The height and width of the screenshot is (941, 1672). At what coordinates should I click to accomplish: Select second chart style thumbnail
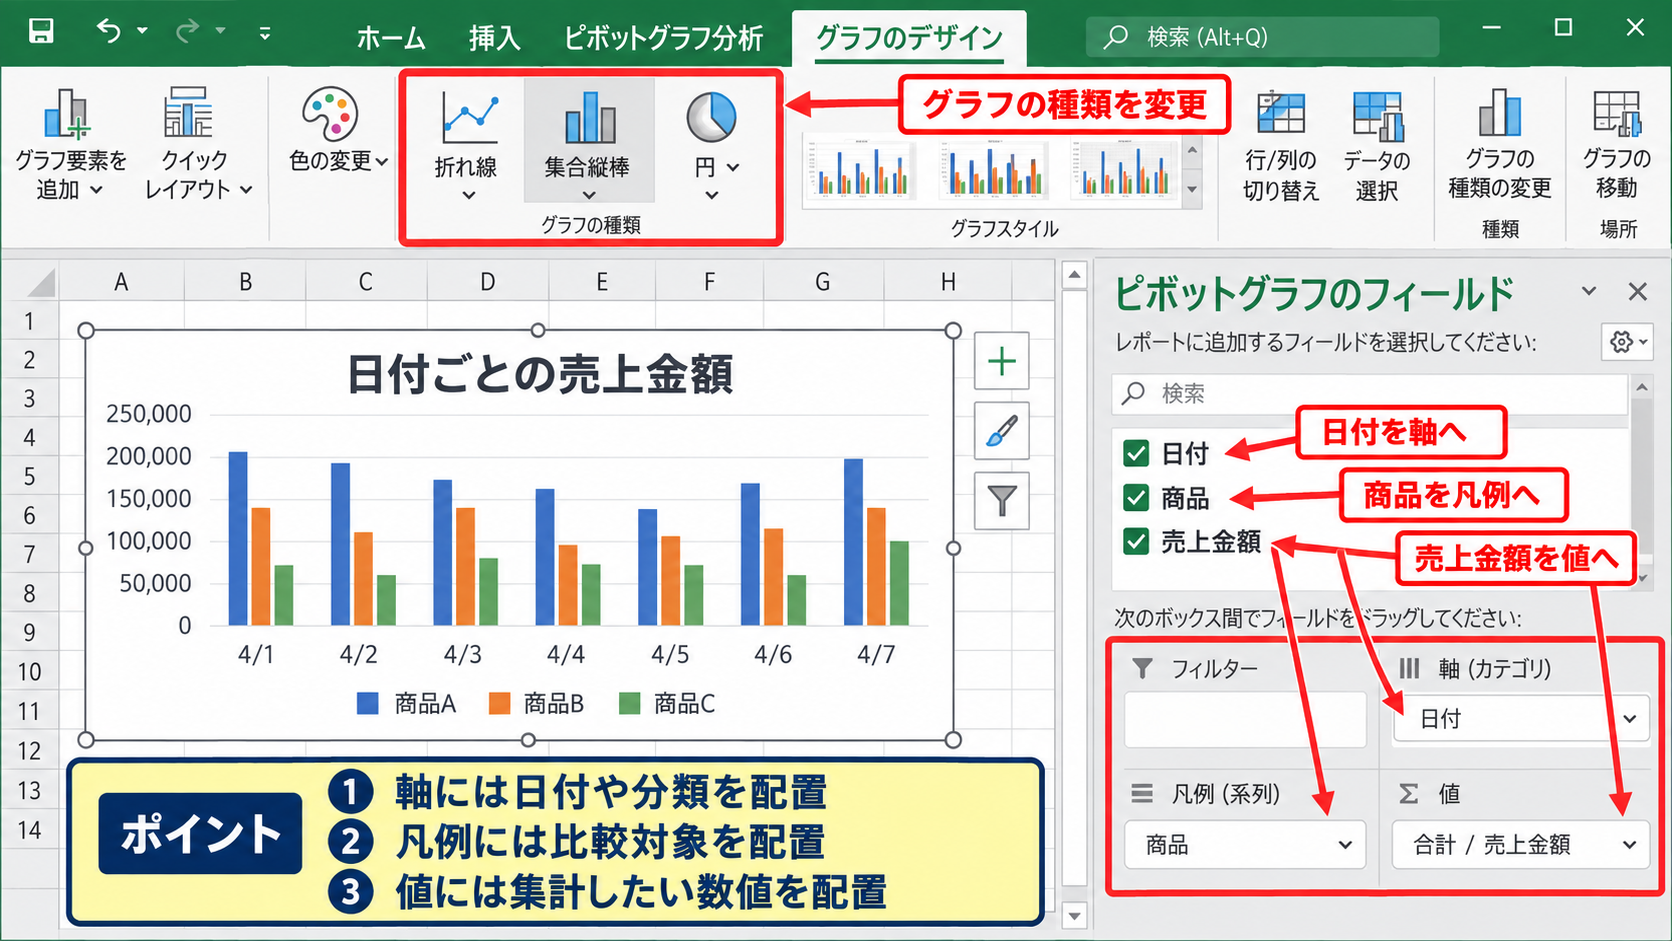pyautogui.click(x=993, y=168)
